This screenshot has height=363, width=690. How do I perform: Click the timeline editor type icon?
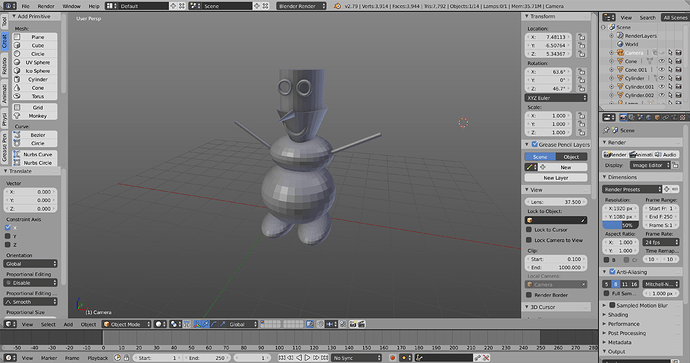[x=10, y=358]
